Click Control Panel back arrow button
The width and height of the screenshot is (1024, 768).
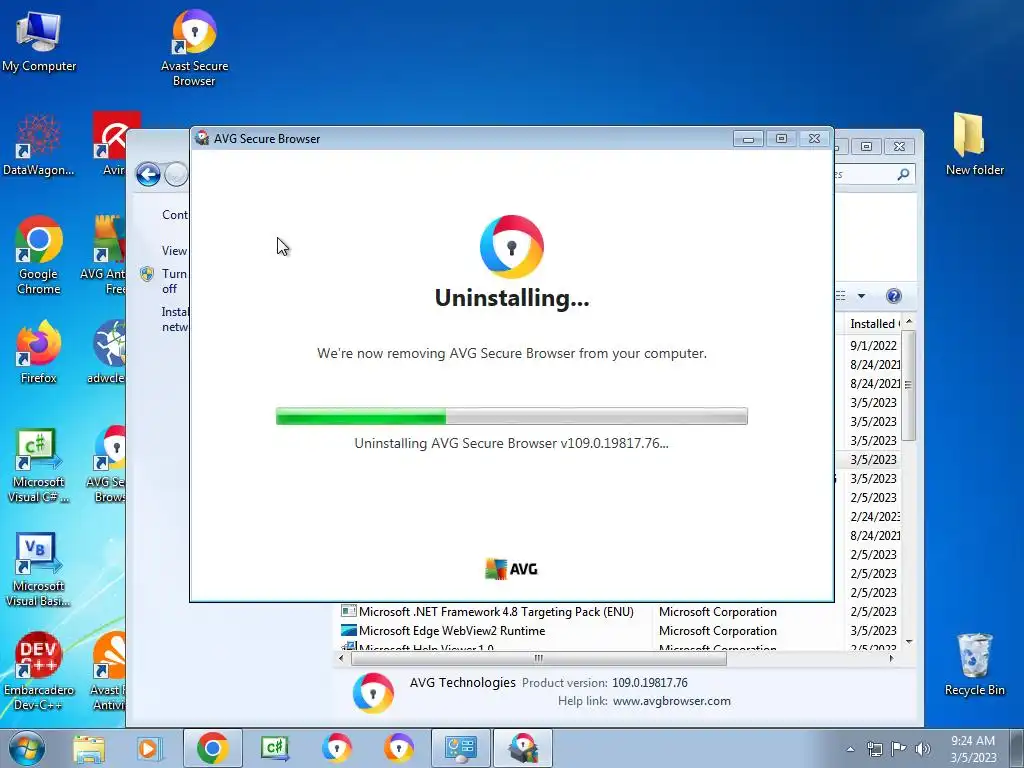point(148,174)
